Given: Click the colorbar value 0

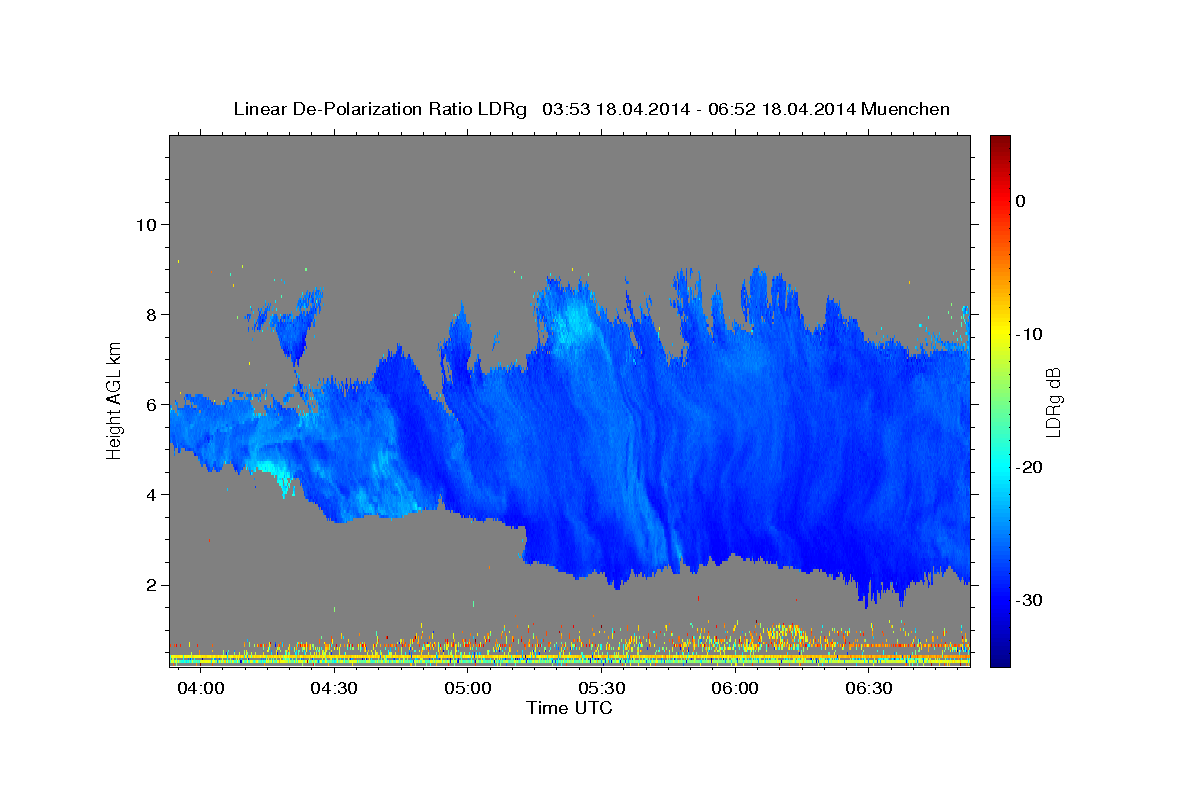Looking at the screenshot, I should point(1020,201).
